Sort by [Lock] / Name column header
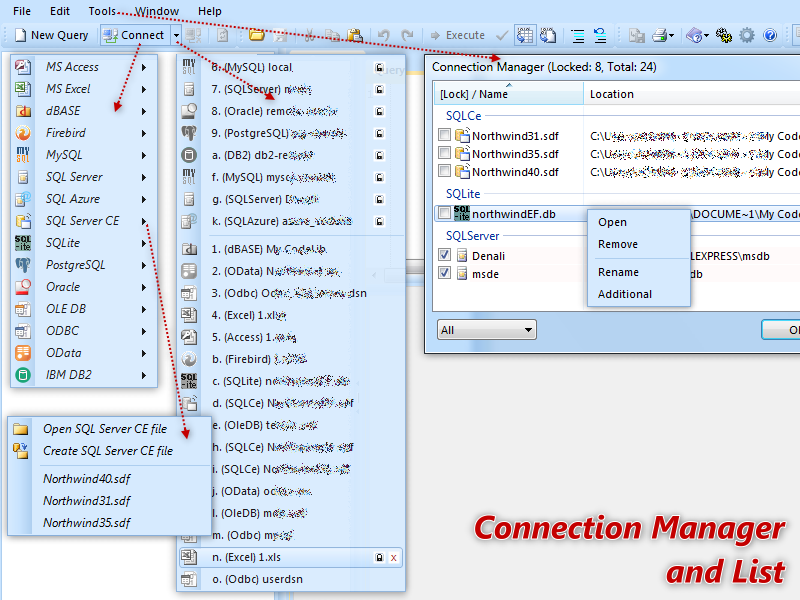The height and width of the screenshot is (600, 800). [508, 94]
